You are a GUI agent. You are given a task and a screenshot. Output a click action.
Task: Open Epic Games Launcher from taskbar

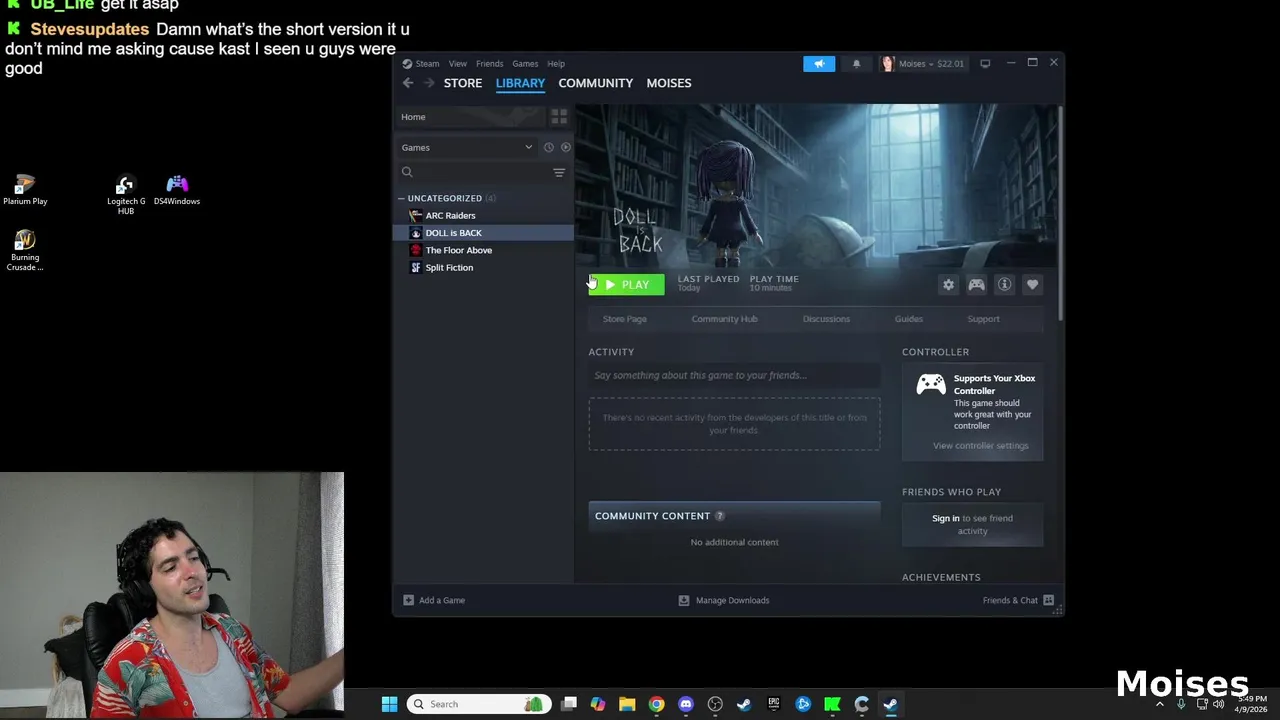coord(773,704)
